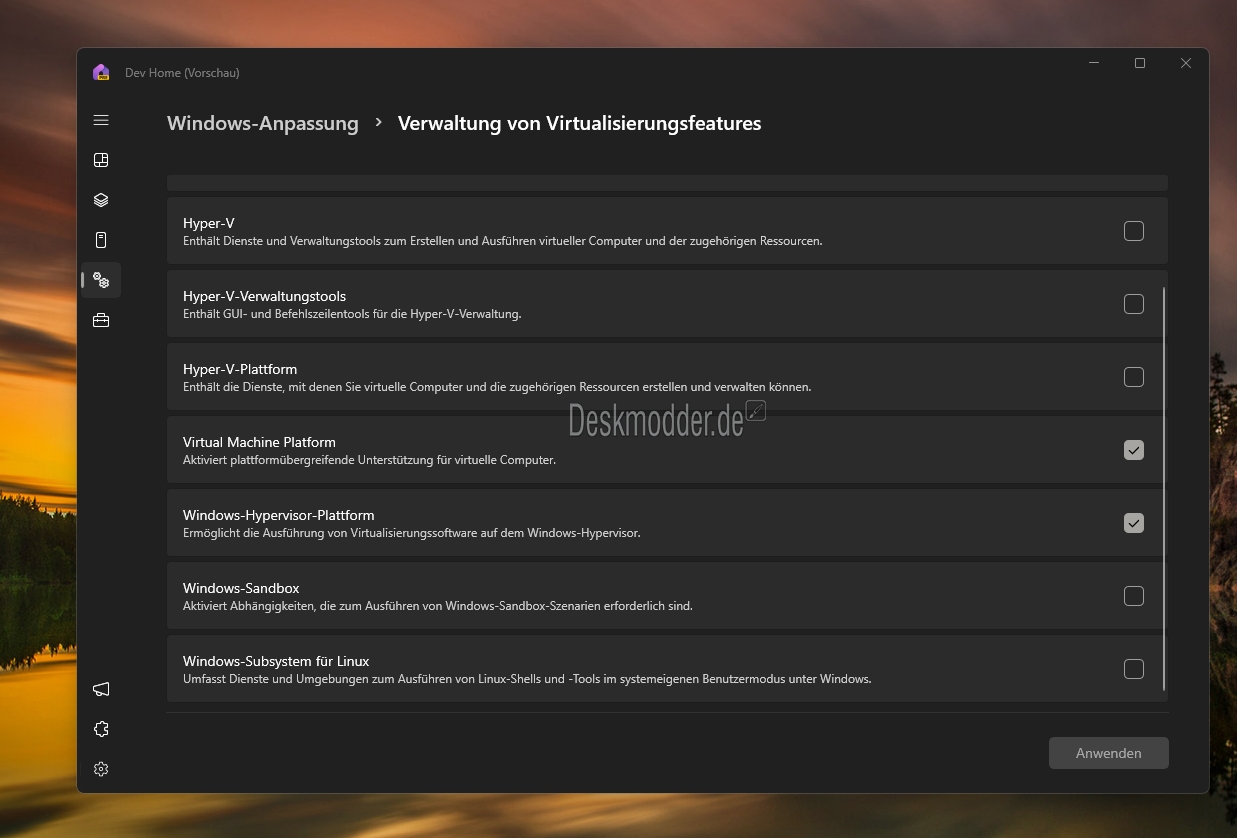Click the Windows-Hypervisor-Plattform title
Viewport: 1237px width, 838px height.
[278, 515]
